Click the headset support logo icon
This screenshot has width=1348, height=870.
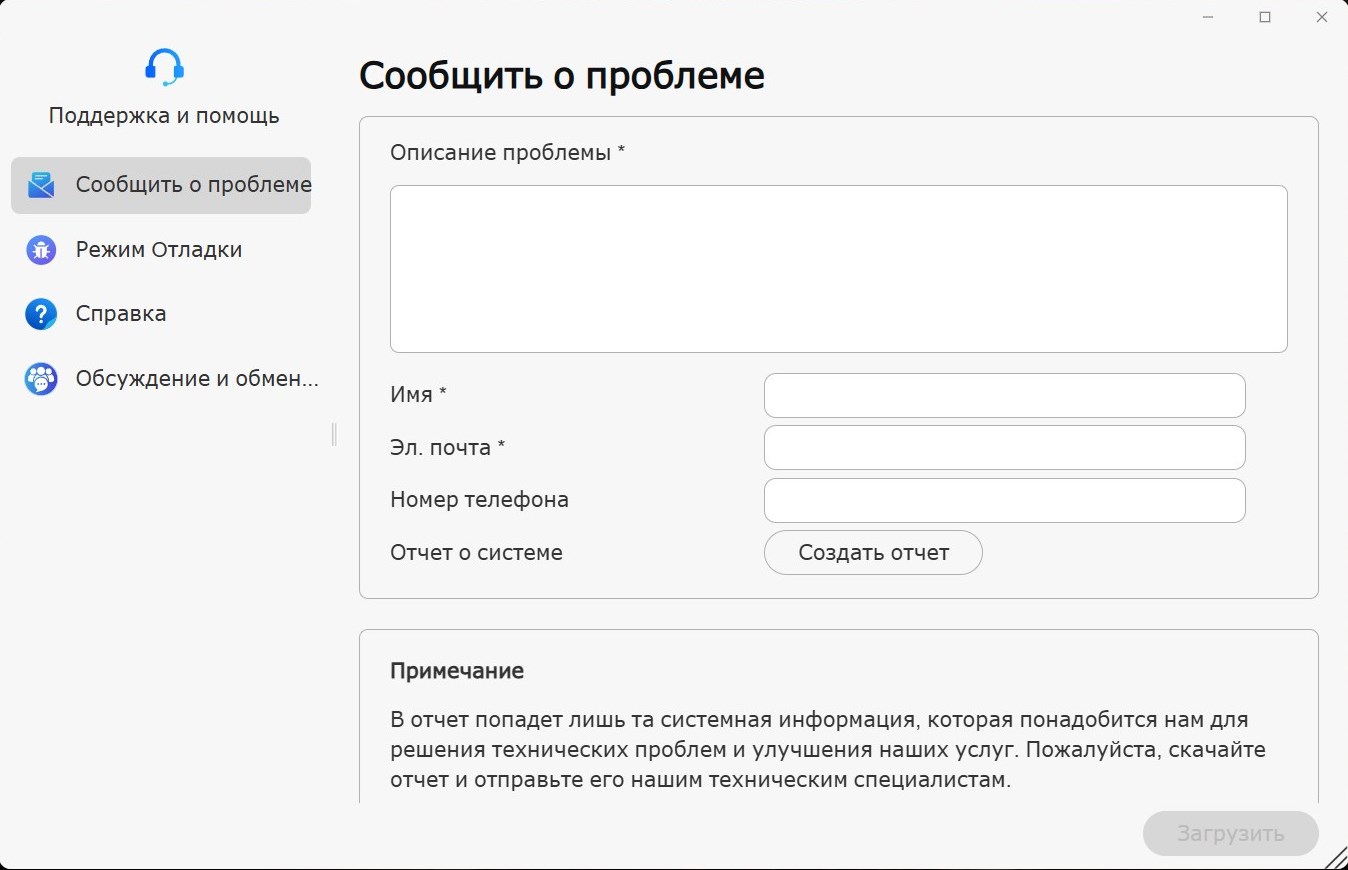click(x=164, y=67)
